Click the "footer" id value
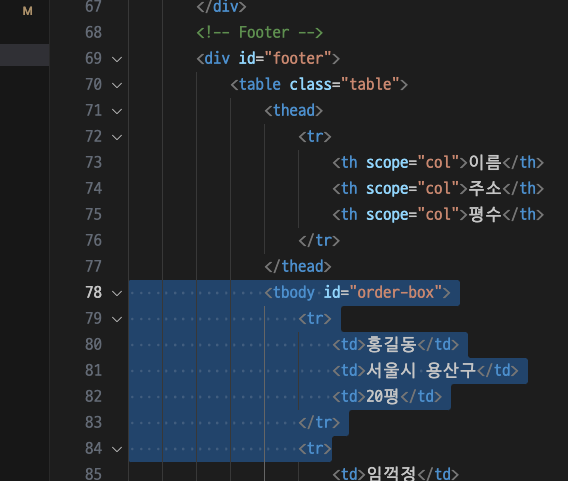This screenshot has width=568, height=481. click(x=298, y=58)
